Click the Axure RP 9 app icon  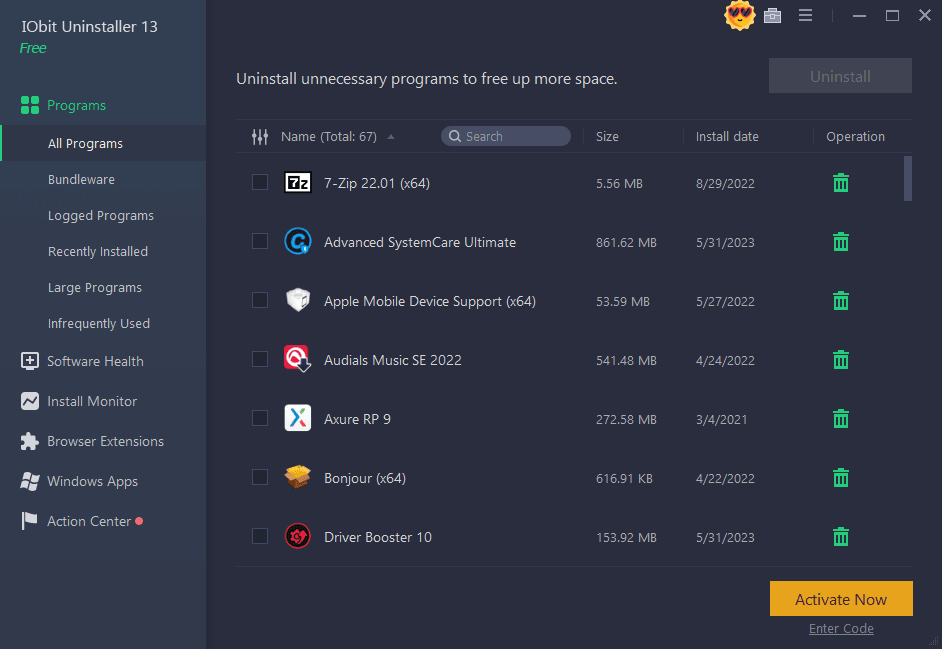click(x=298, y=419)
